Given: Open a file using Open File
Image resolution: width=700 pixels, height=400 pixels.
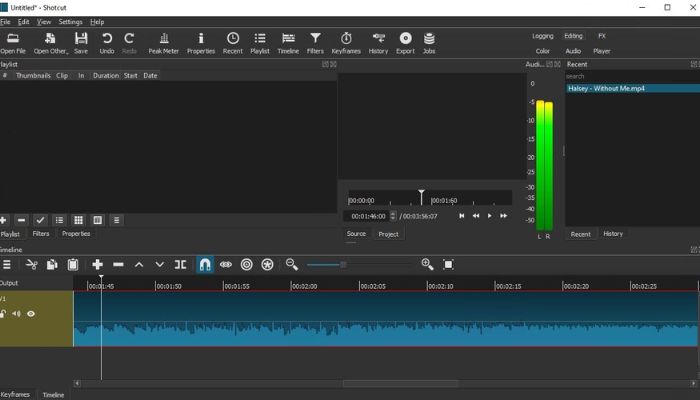Looking at the screenshot, I should coord(13,43).
